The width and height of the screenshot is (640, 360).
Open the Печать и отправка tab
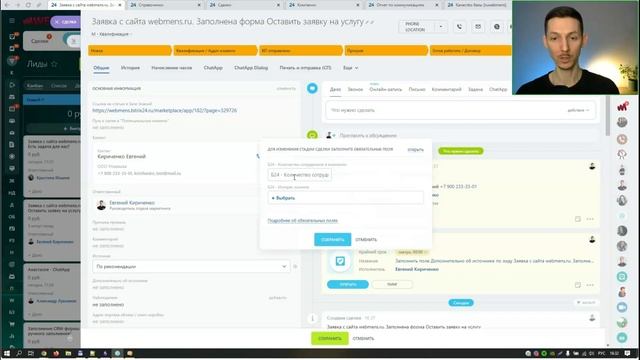tap(305, 68)
